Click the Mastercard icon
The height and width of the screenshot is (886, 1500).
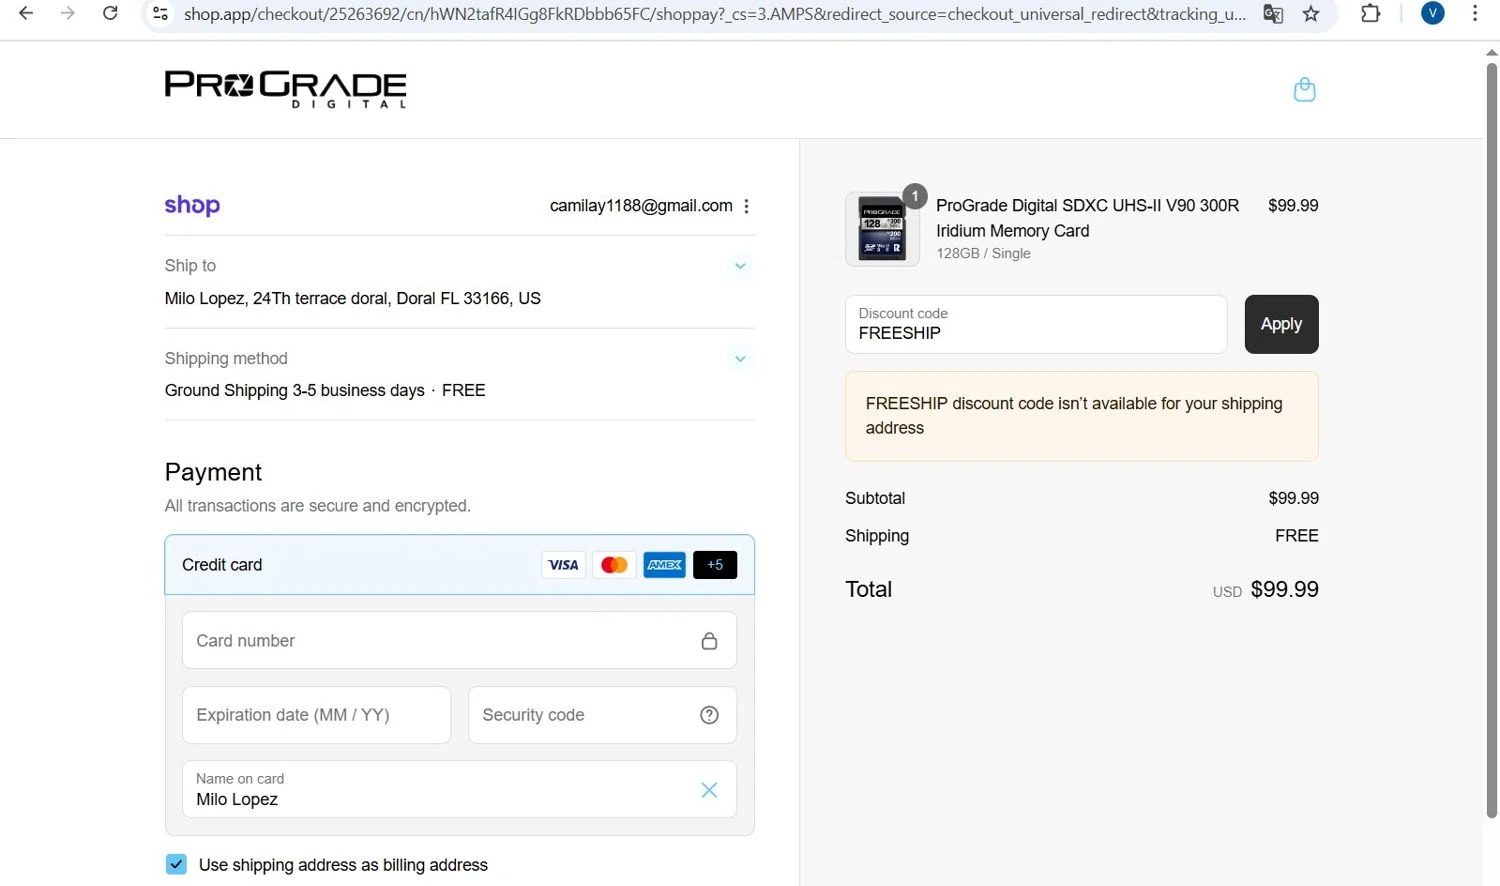click(614, 565)
